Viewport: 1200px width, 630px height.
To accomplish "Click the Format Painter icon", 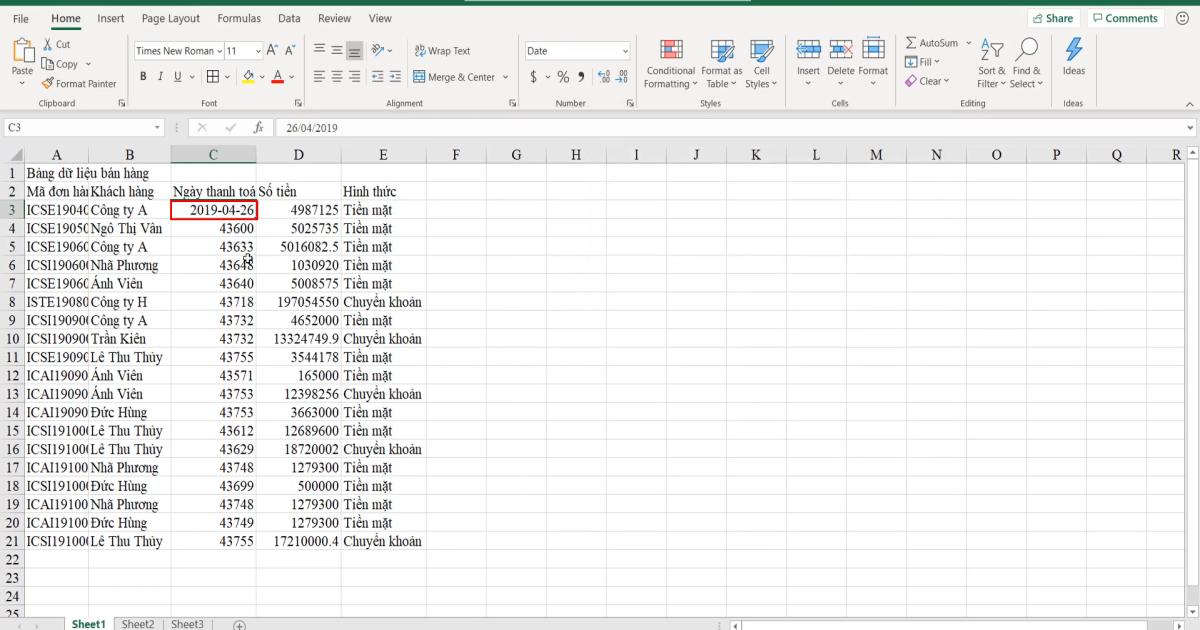I will (48, 84).
